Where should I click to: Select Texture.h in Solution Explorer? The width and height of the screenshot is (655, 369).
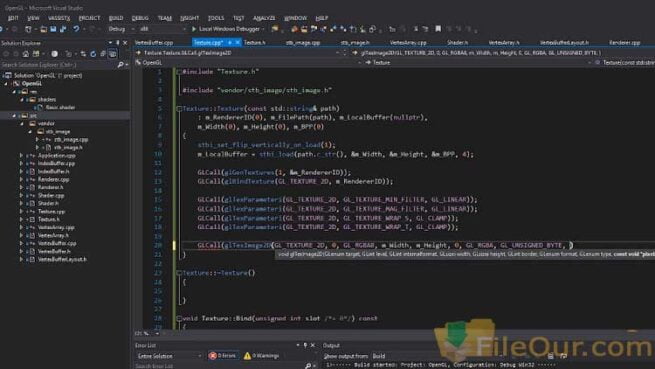tap(49, 219)
